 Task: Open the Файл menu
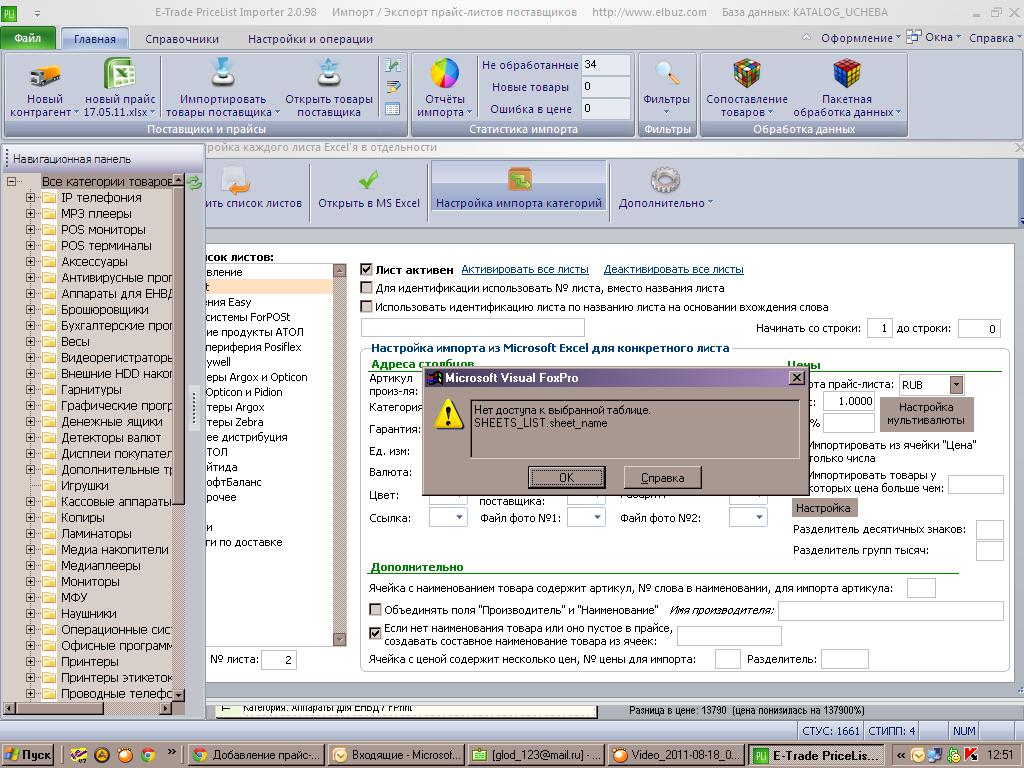click(27, 39)
